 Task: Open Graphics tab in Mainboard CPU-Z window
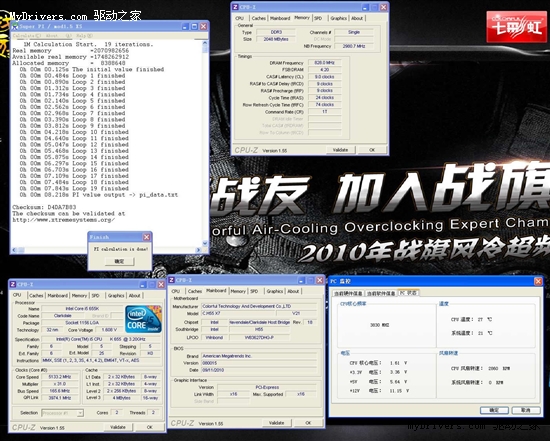pyautogui.click(x=275, y=291)
